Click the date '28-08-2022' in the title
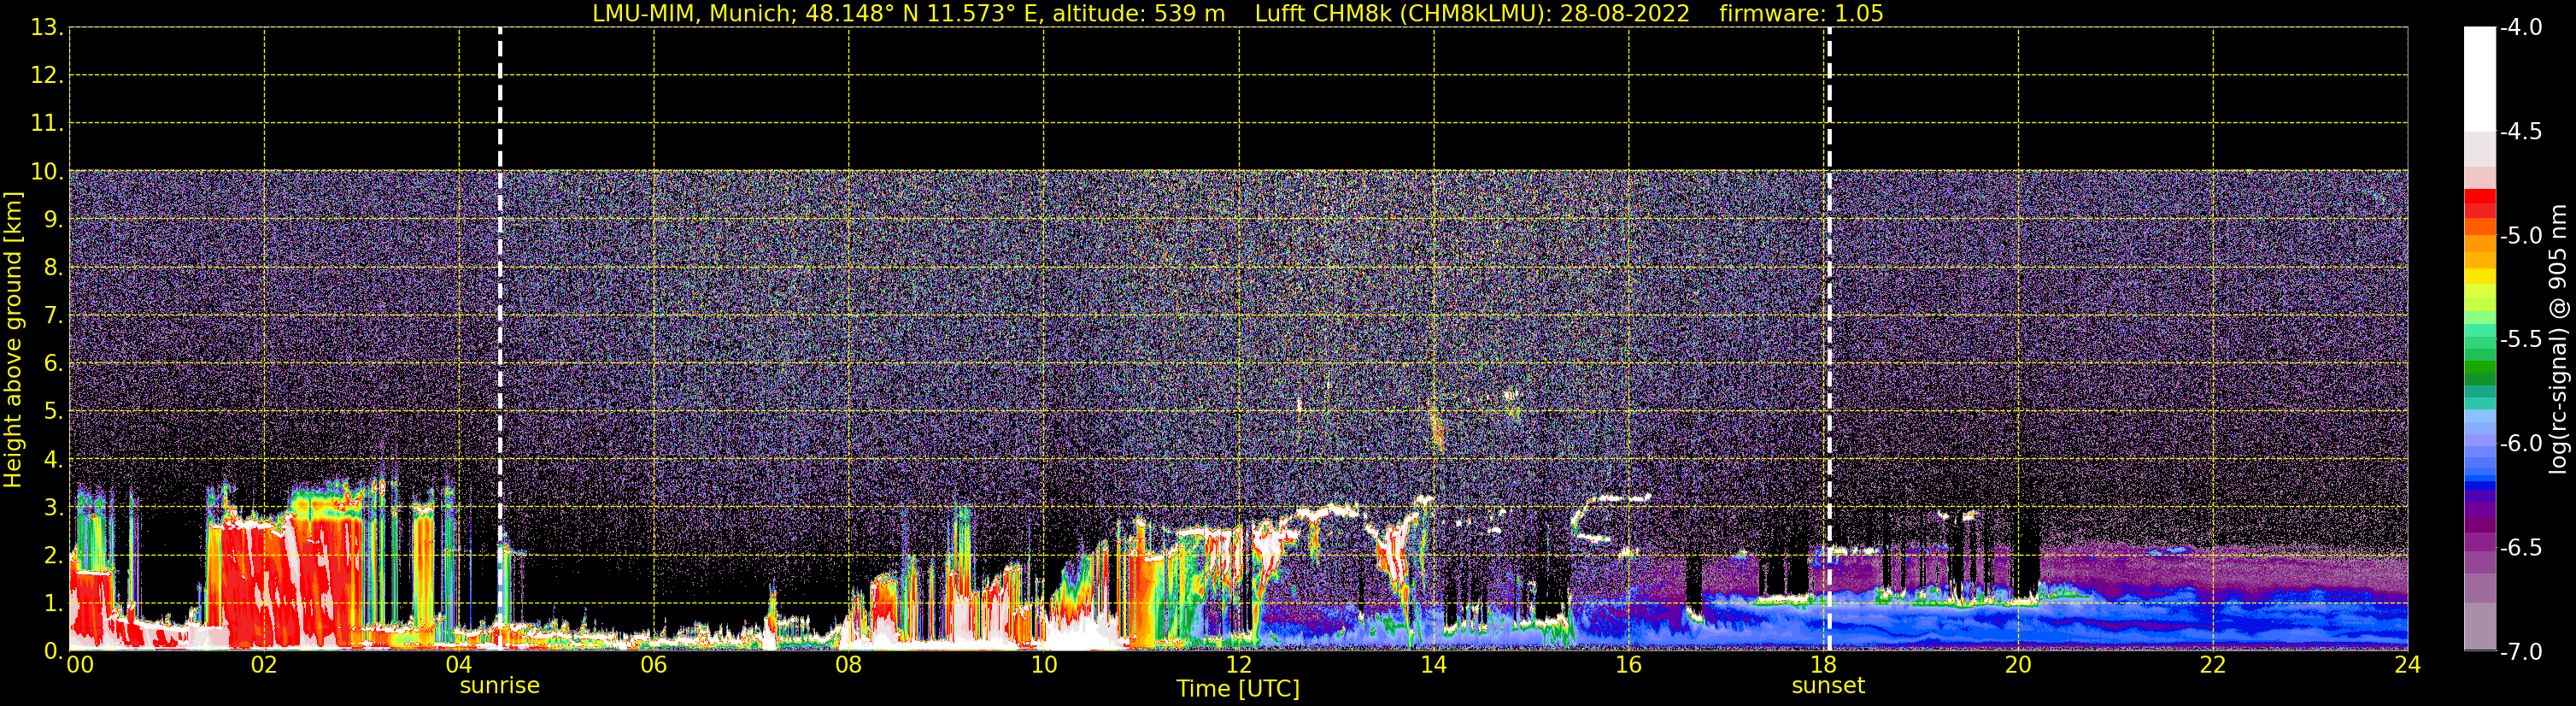 [1625, 14]
